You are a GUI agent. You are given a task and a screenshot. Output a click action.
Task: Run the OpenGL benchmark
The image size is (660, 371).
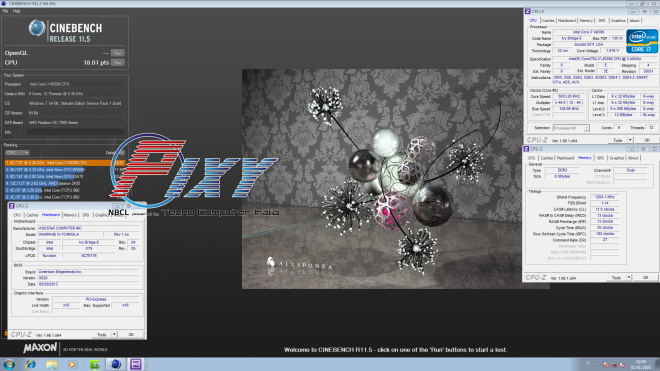tap(117, 53)
